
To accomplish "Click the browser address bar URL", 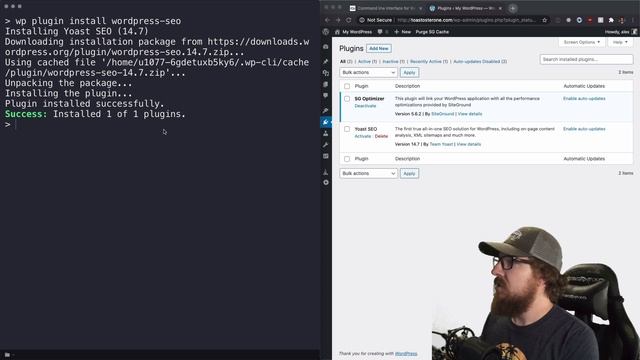I will click(x=466, y=20).
